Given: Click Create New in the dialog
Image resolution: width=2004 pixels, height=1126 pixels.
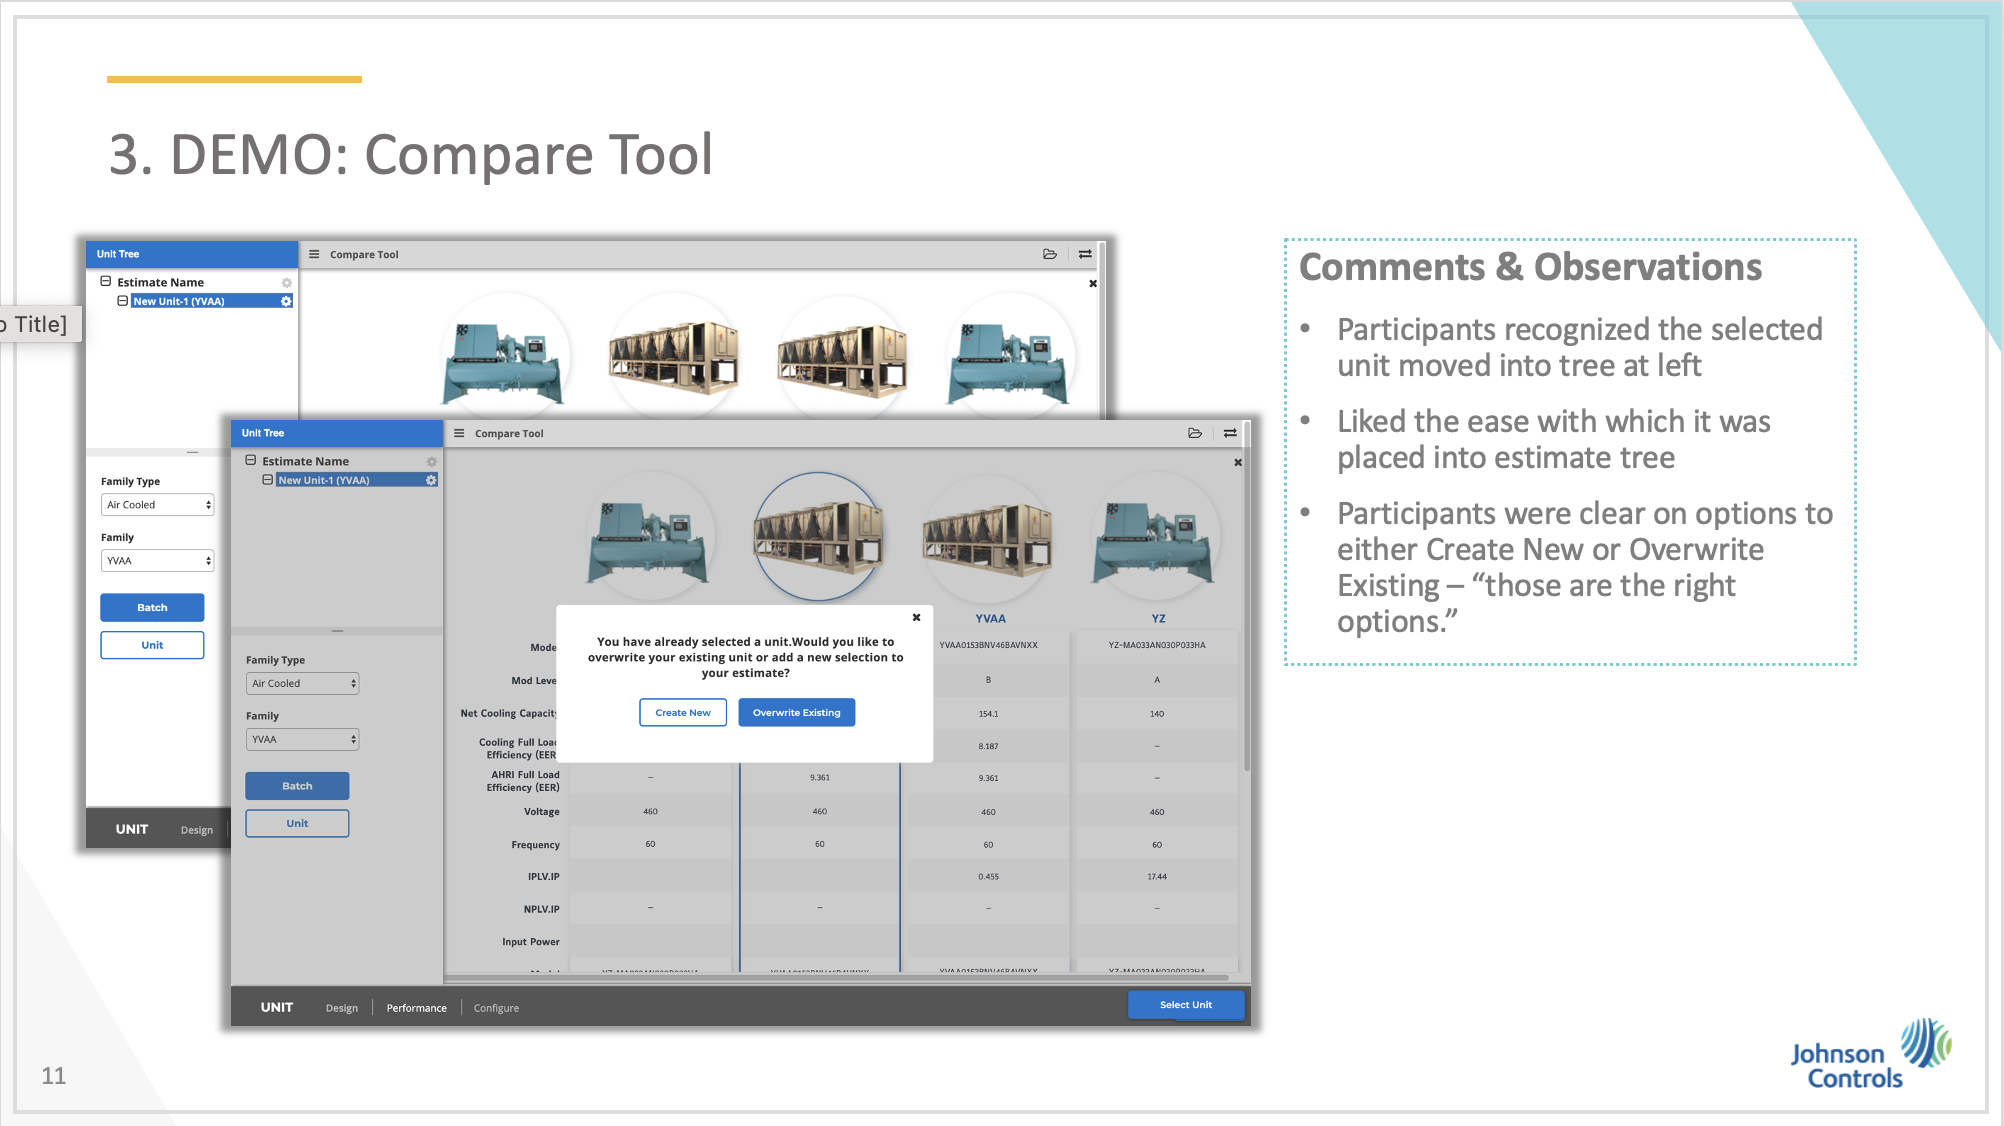Looking at the screenshot, I should (683, 712).
